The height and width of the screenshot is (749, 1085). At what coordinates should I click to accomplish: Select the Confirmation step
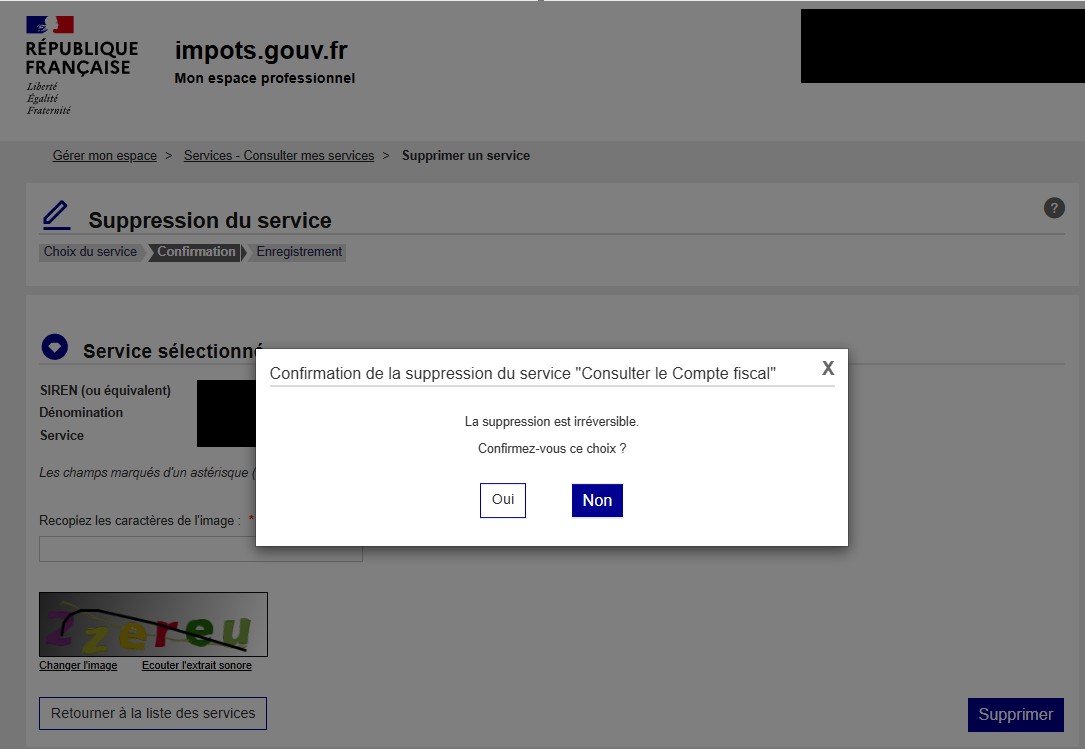pyautogui.click(x=196, y=251)
